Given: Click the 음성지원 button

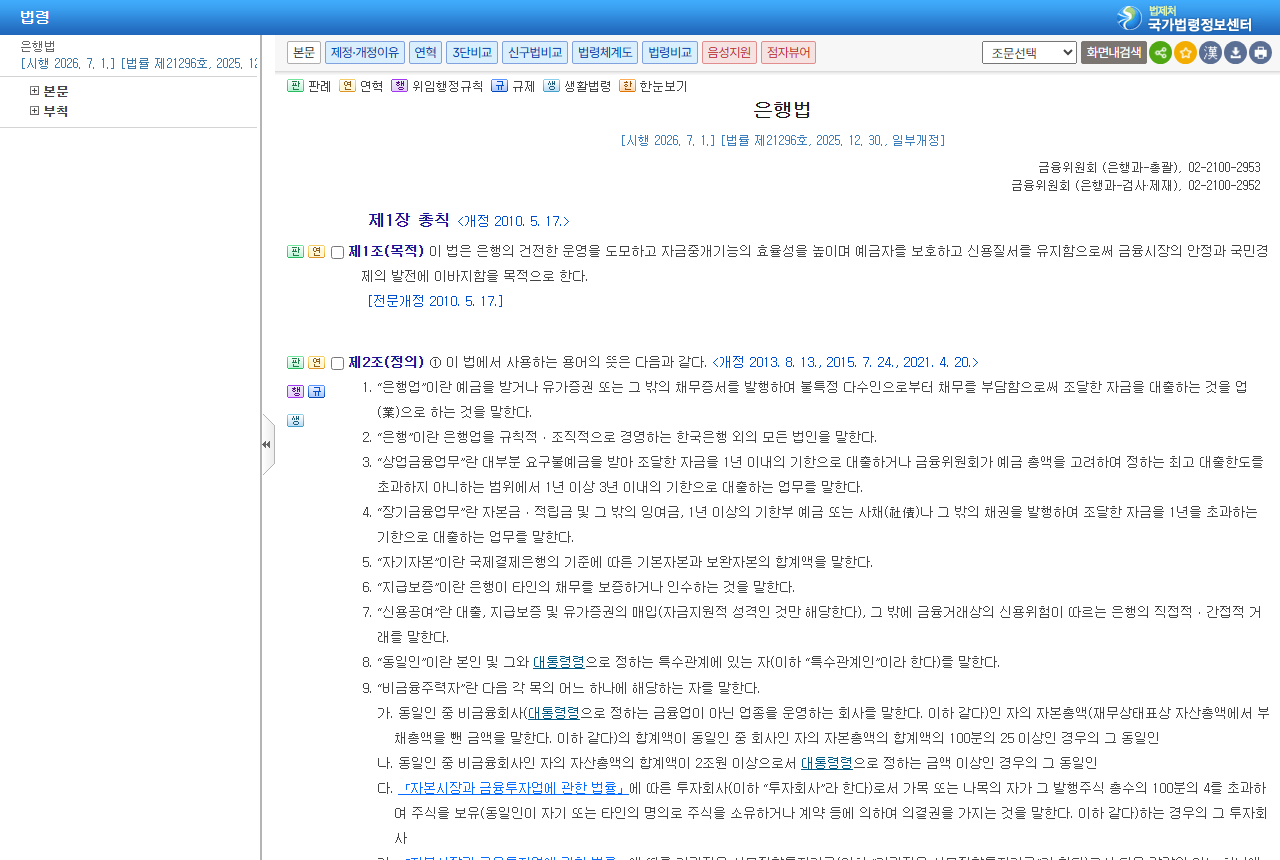Looking at the screenshot, I should click(x=729, y=52).
